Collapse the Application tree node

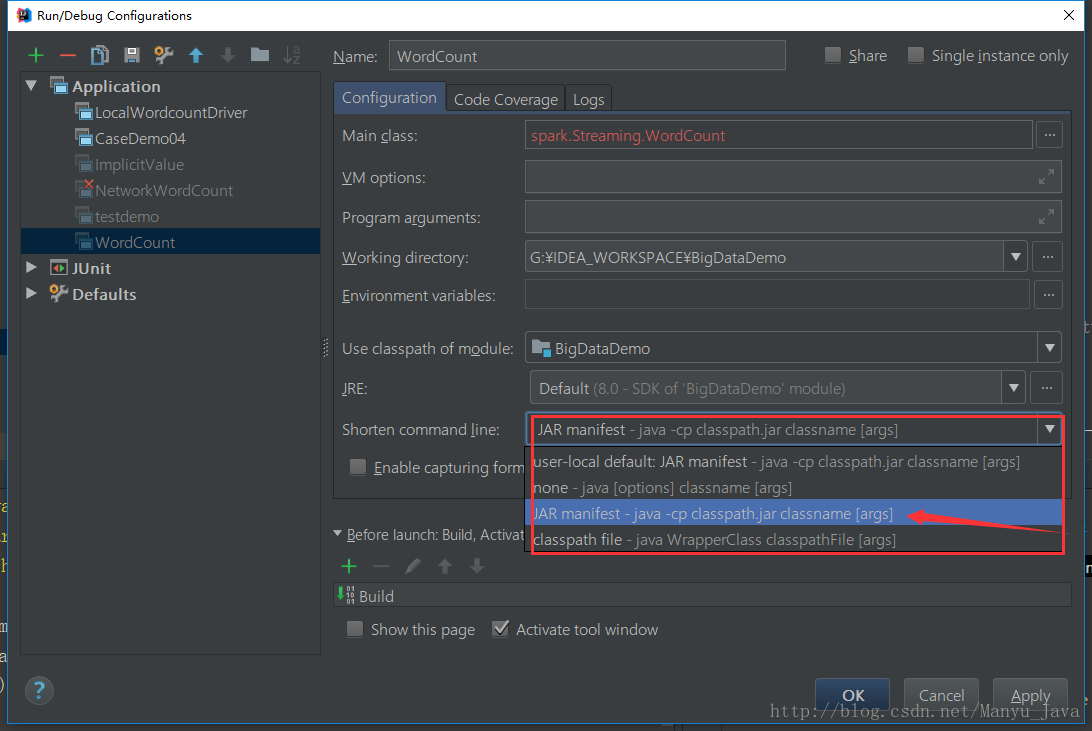pyautogui.click(x=31, y=86)
